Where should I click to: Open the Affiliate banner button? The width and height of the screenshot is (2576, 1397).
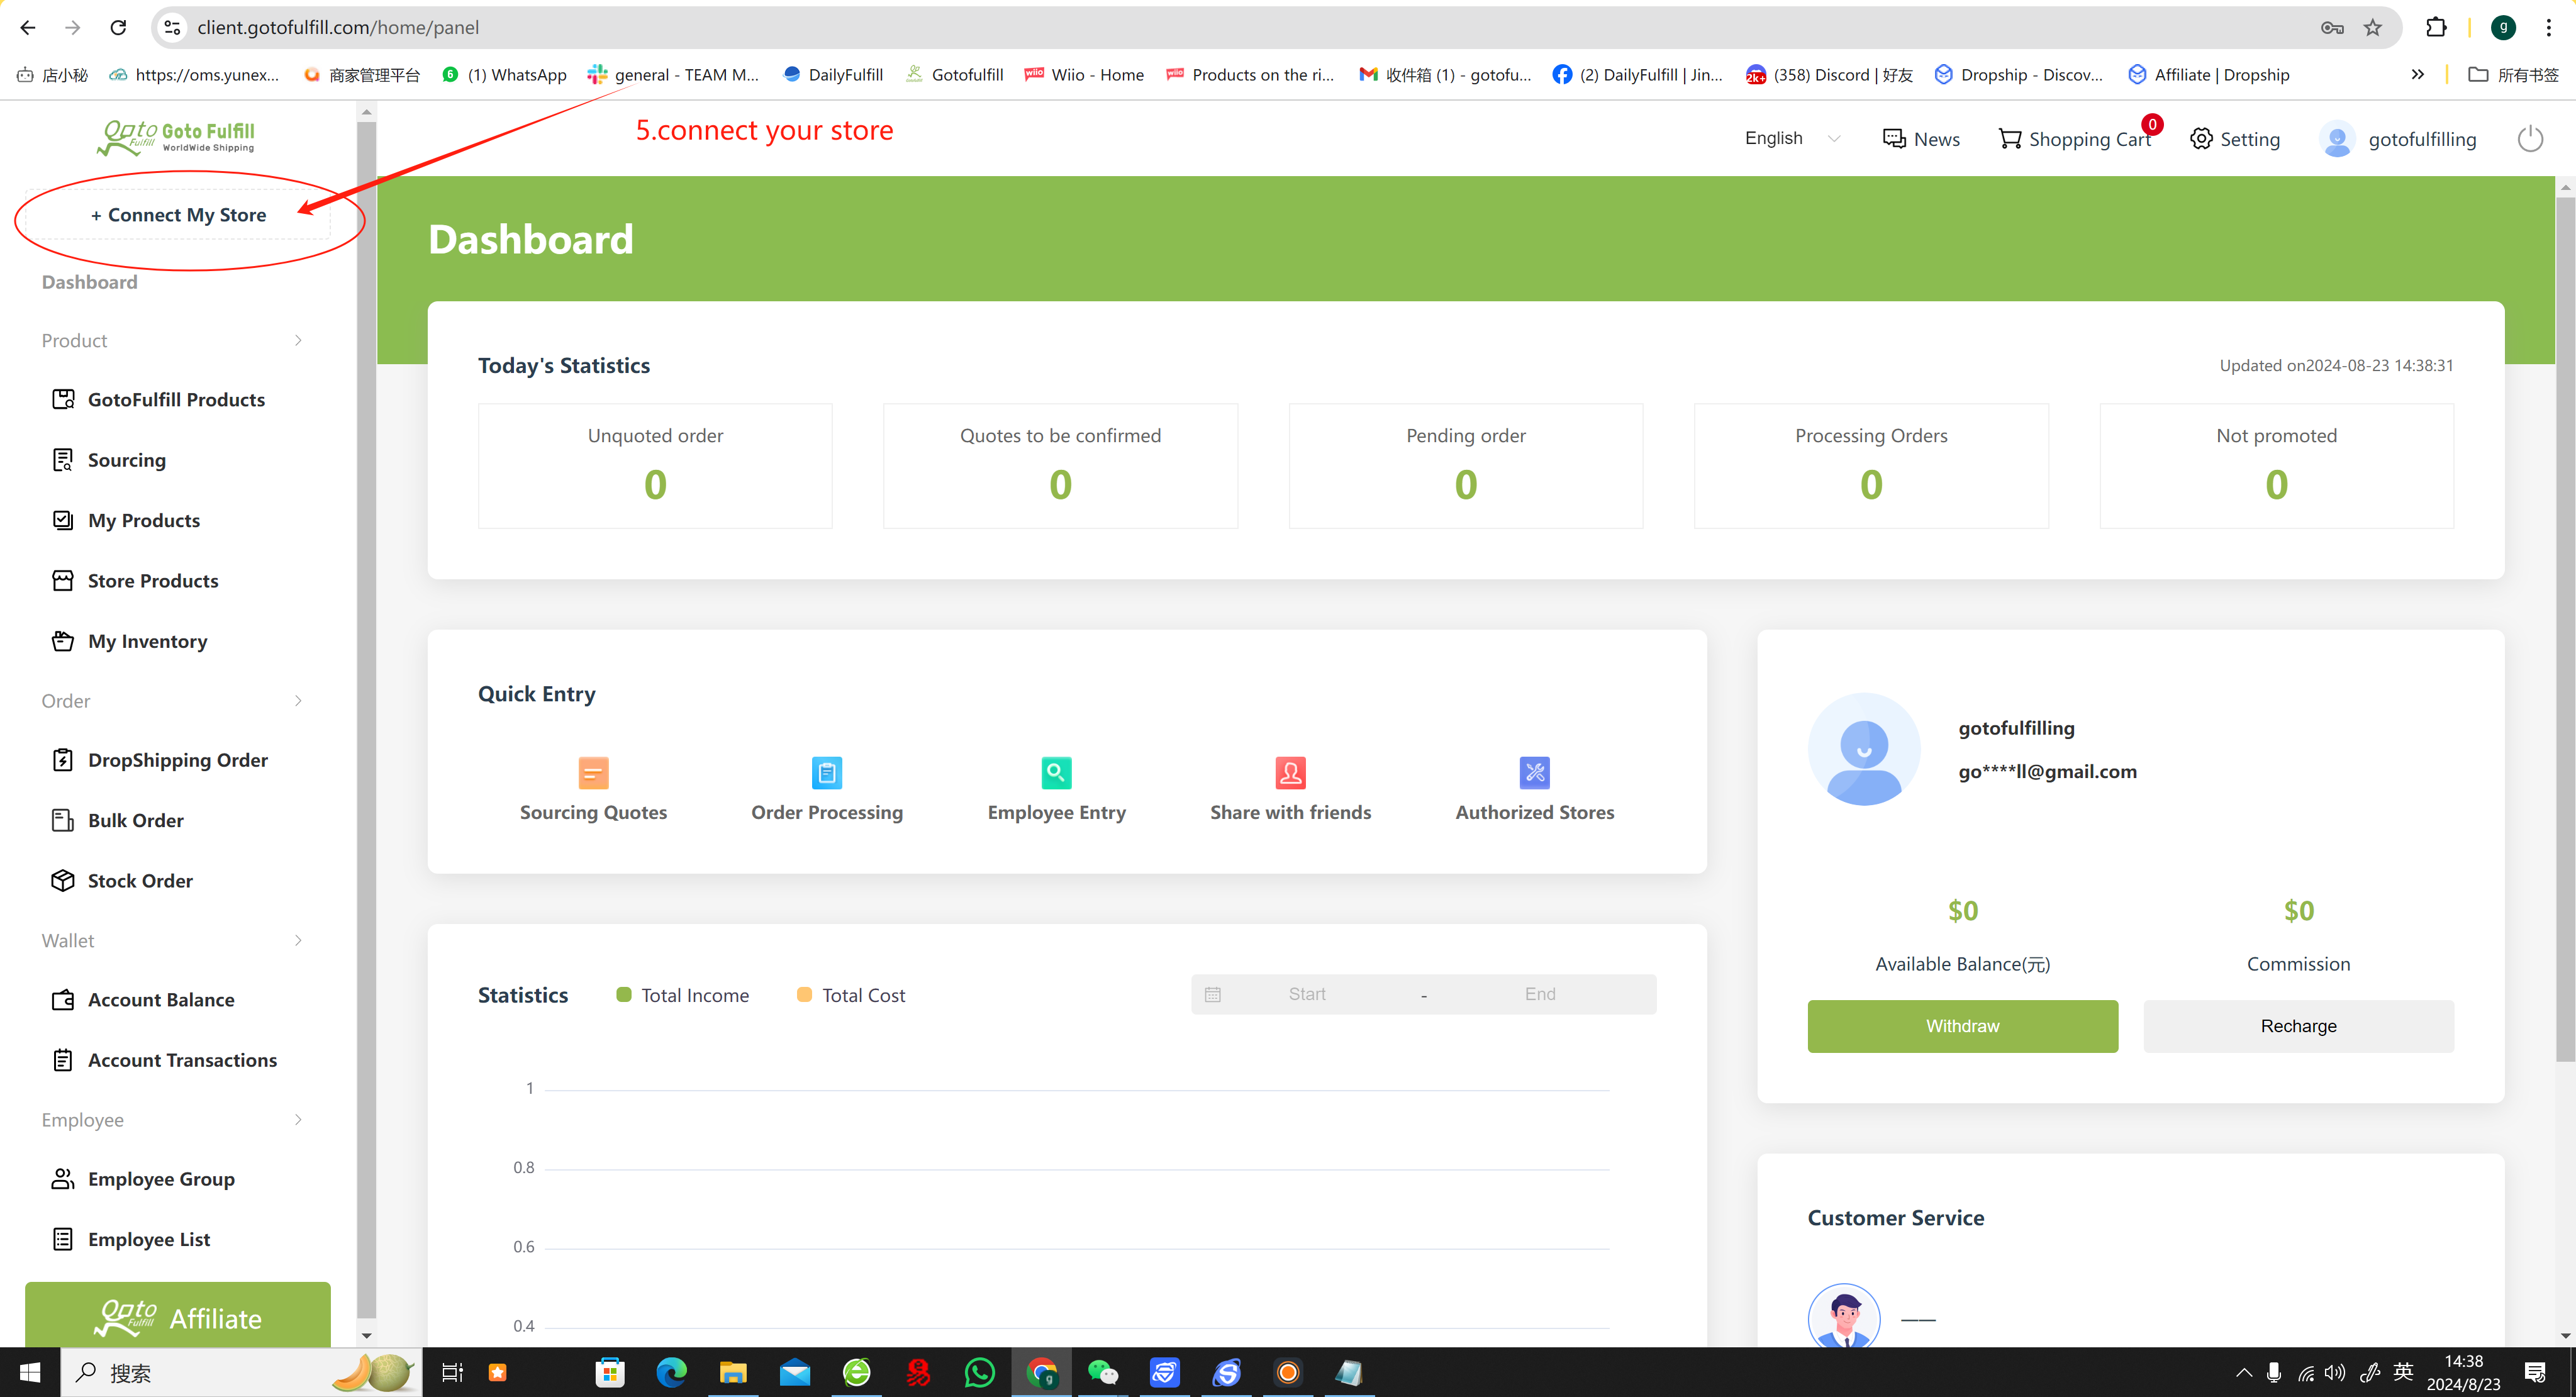178,1315
